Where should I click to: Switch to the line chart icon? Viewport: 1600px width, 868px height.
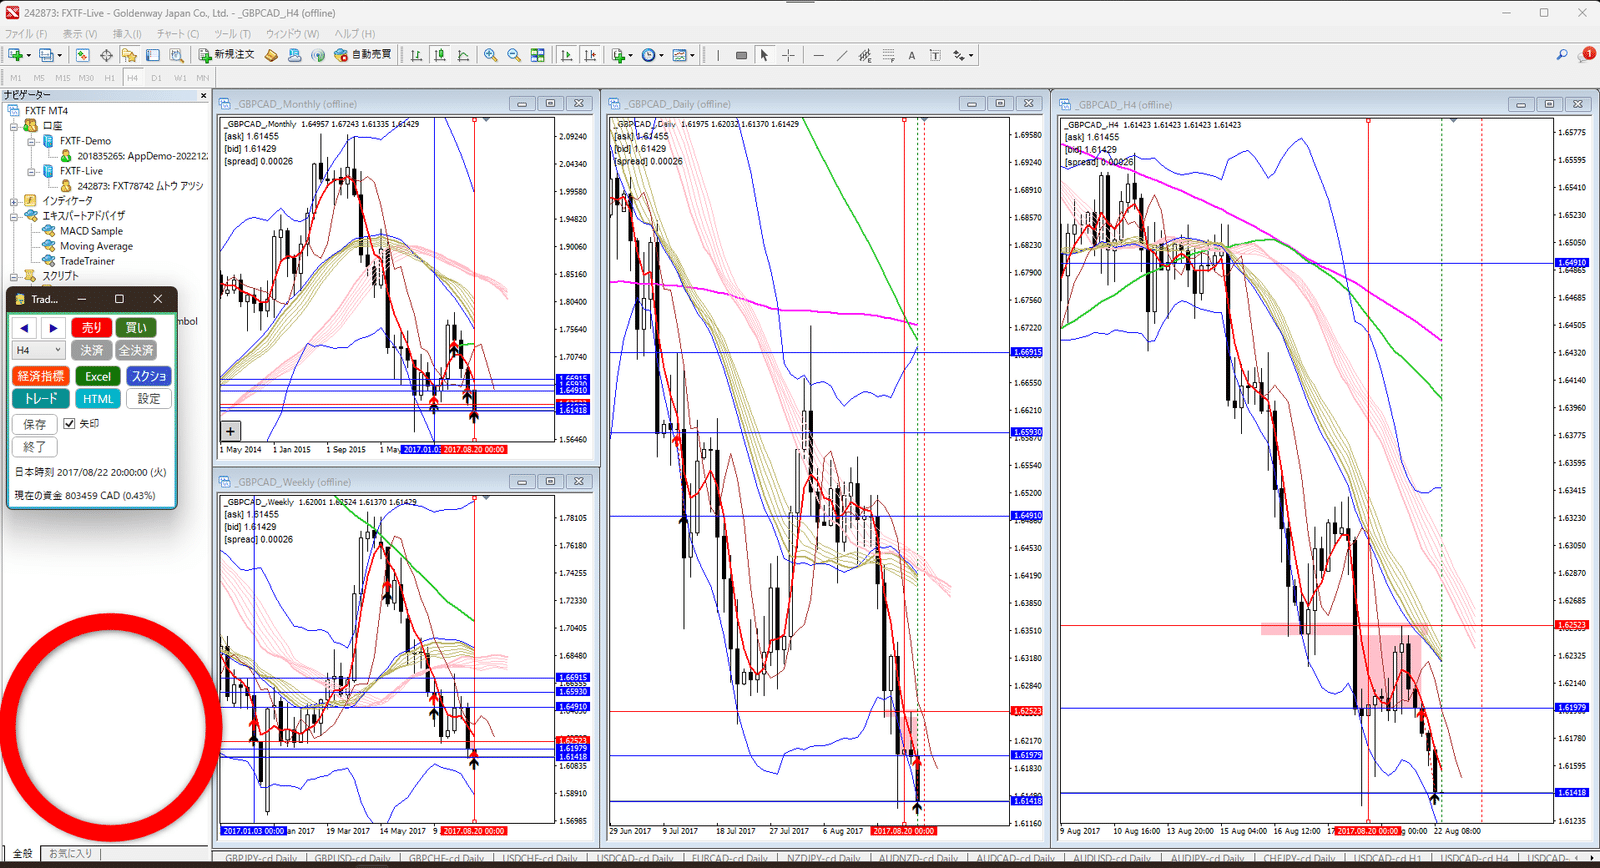(463, 55)
